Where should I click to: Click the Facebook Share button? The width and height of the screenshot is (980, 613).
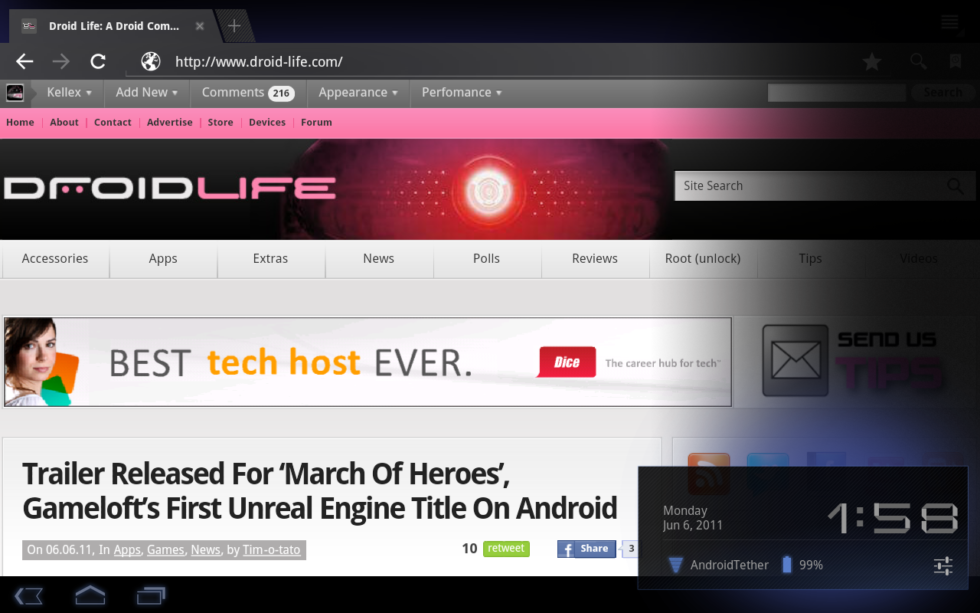point(586,549)
